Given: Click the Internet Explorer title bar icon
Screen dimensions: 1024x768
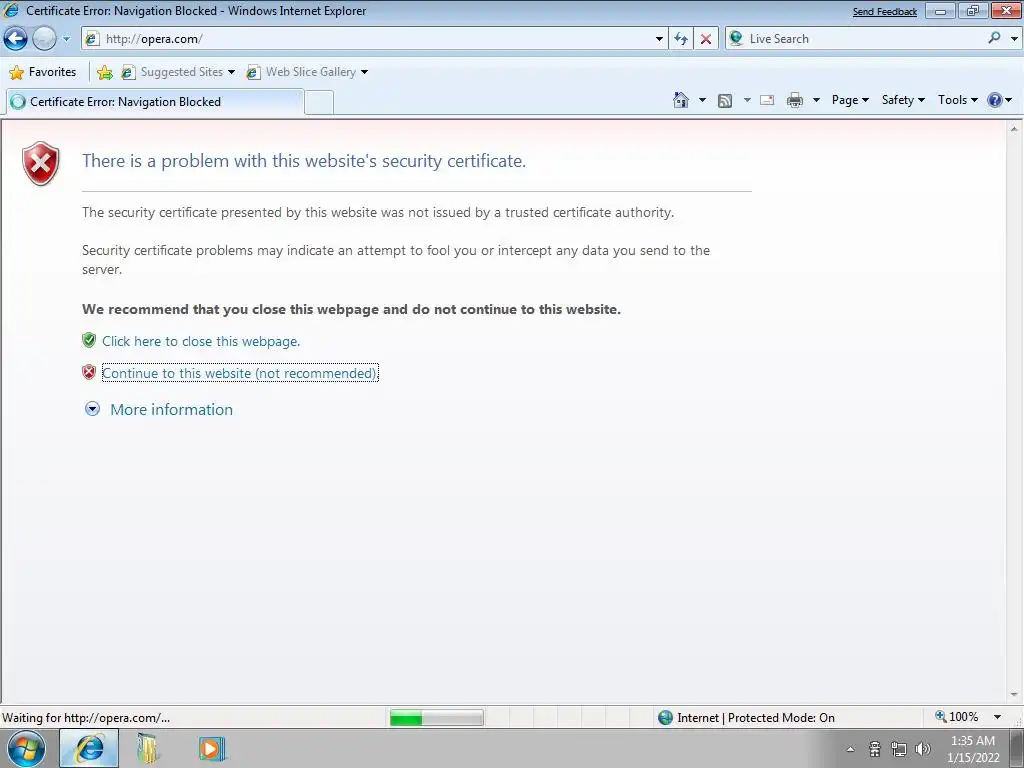Looking at the screenshot, I should click(x=11, y=10).
